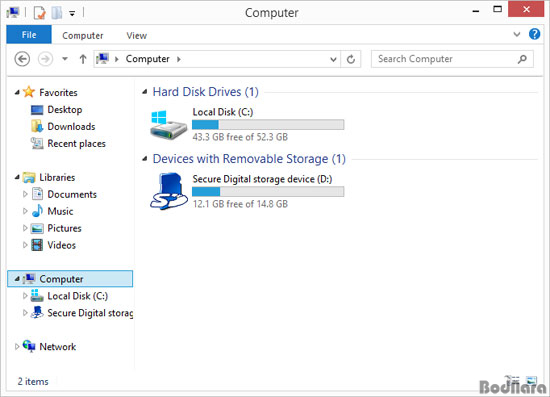Open the Computer ribbon tab

83,35
